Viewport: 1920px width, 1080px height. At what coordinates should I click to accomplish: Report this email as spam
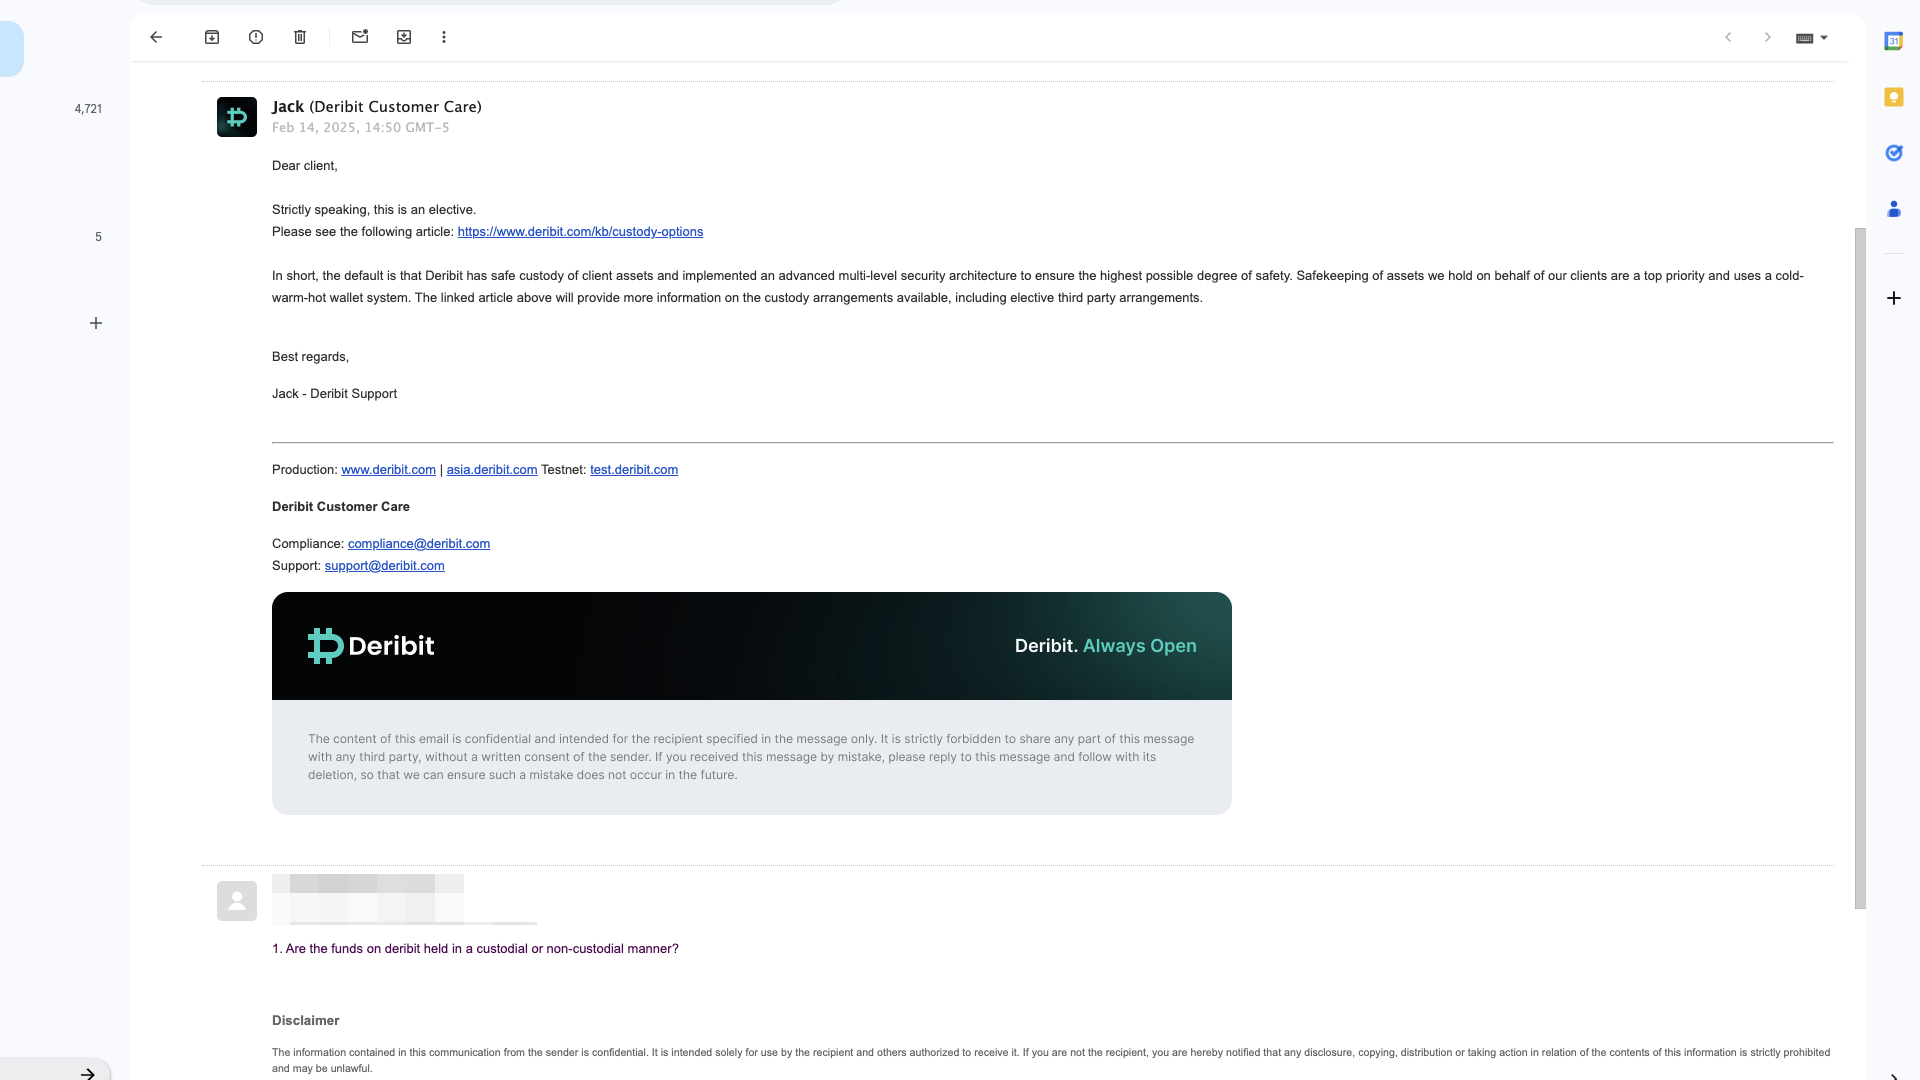256,37
